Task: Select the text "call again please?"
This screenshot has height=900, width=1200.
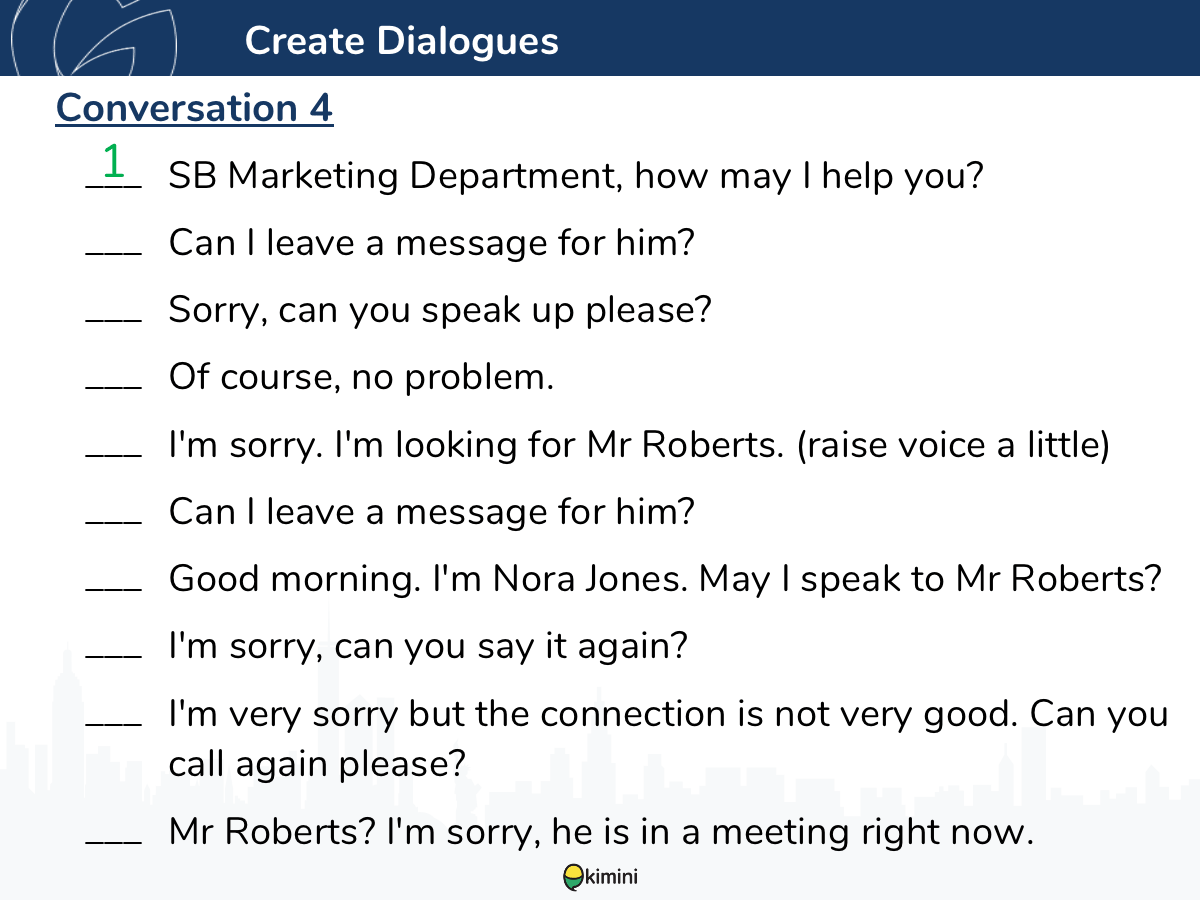Action: tap(318, 764)
